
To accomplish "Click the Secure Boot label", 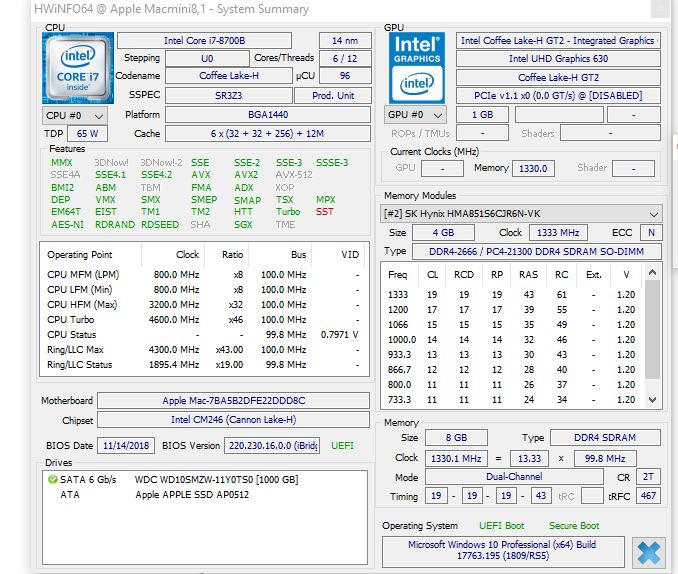I will pos(574,526).
